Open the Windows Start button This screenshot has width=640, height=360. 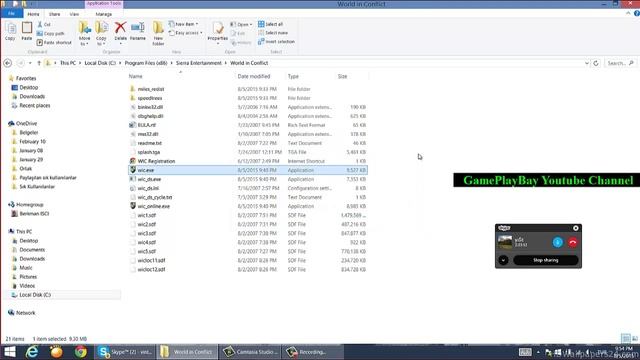tap(9, 352)
